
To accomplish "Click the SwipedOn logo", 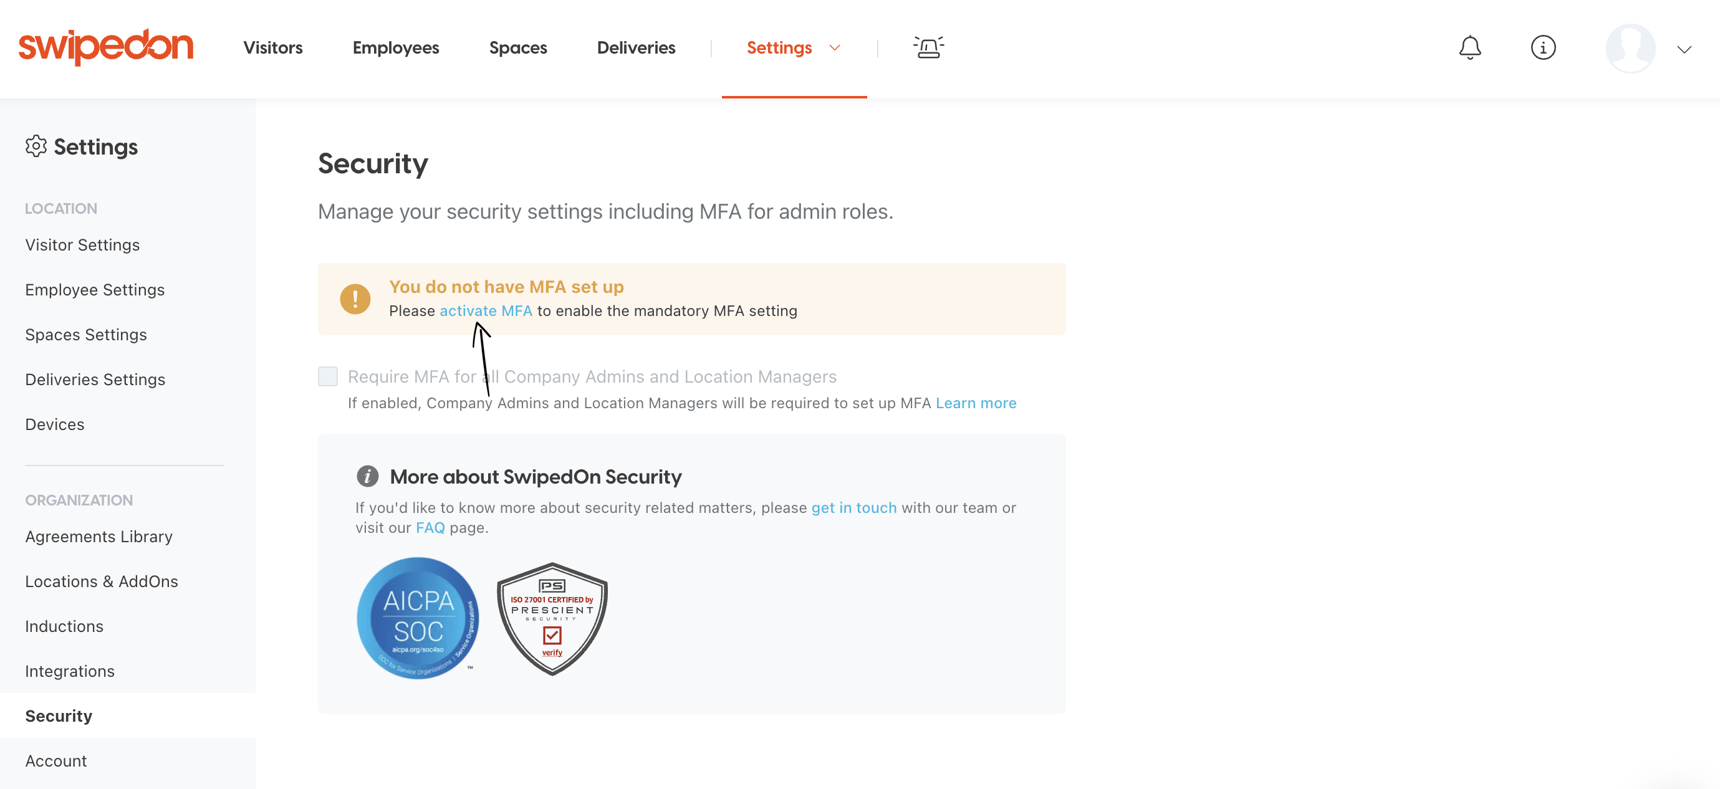I will pyautogui.click(x=105, y=47).
